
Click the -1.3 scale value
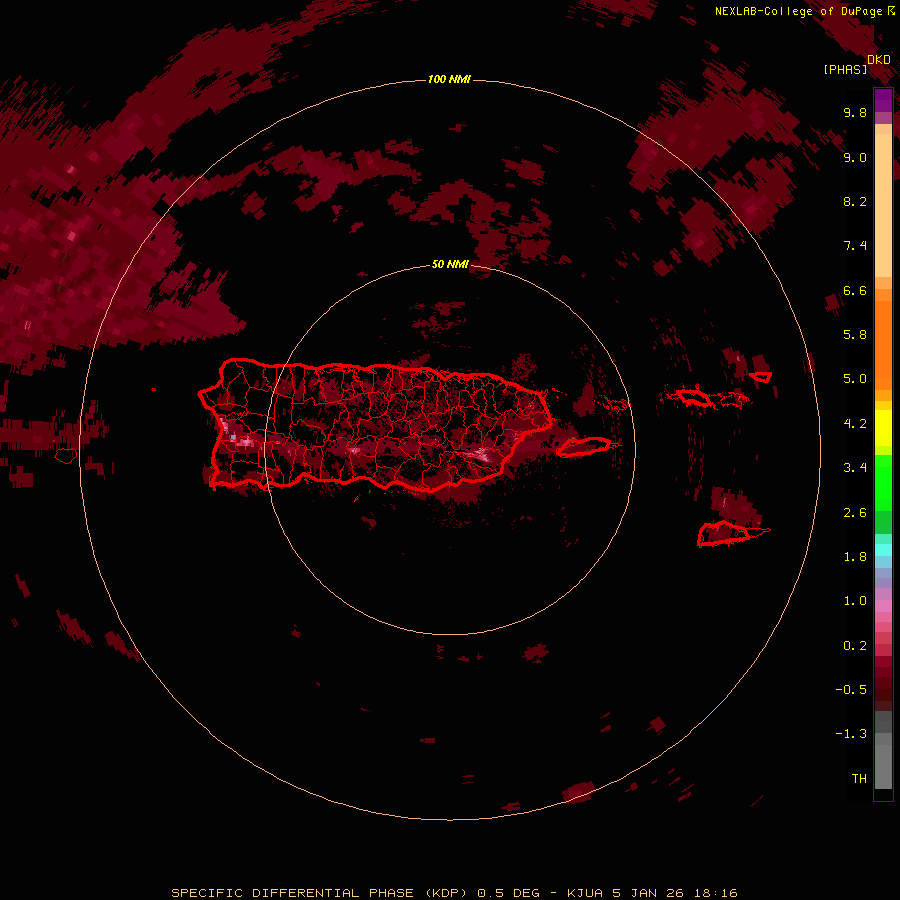851,734
